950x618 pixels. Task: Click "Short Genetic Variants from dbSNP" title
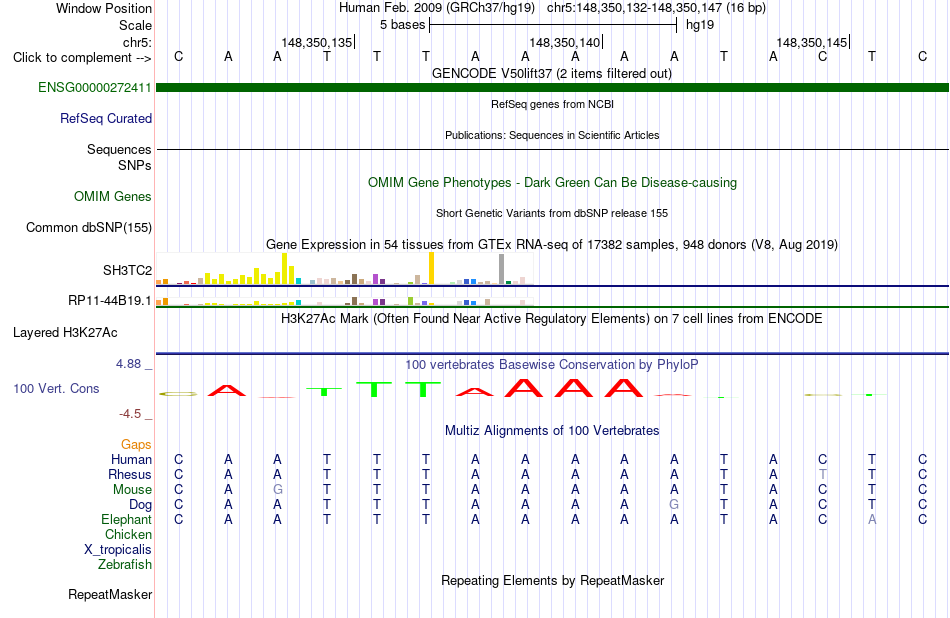(x=552, y=213)
